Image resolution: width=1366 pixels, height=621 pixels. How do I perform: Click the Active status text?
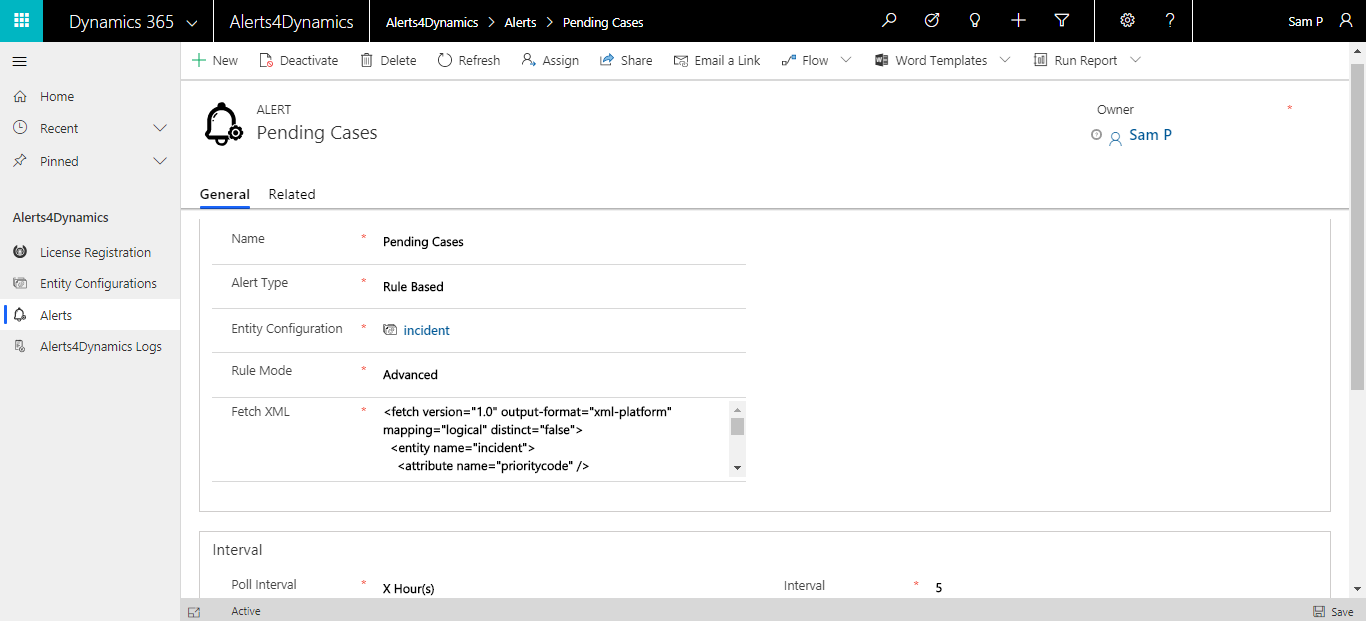[246, 611]
